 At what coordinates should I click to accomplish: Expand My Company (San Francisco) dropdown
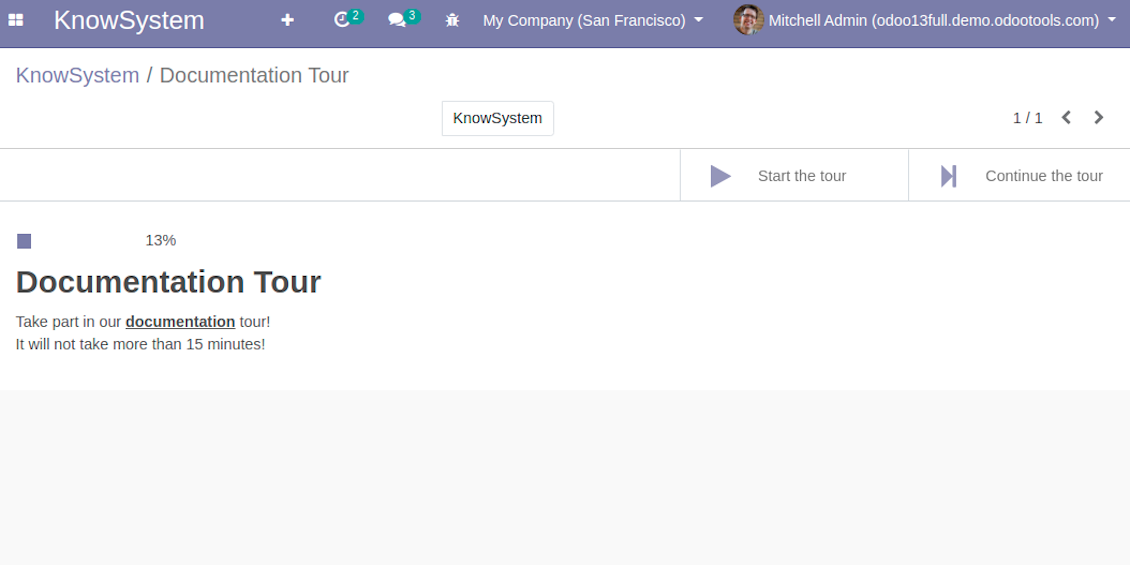coord(593,20)
